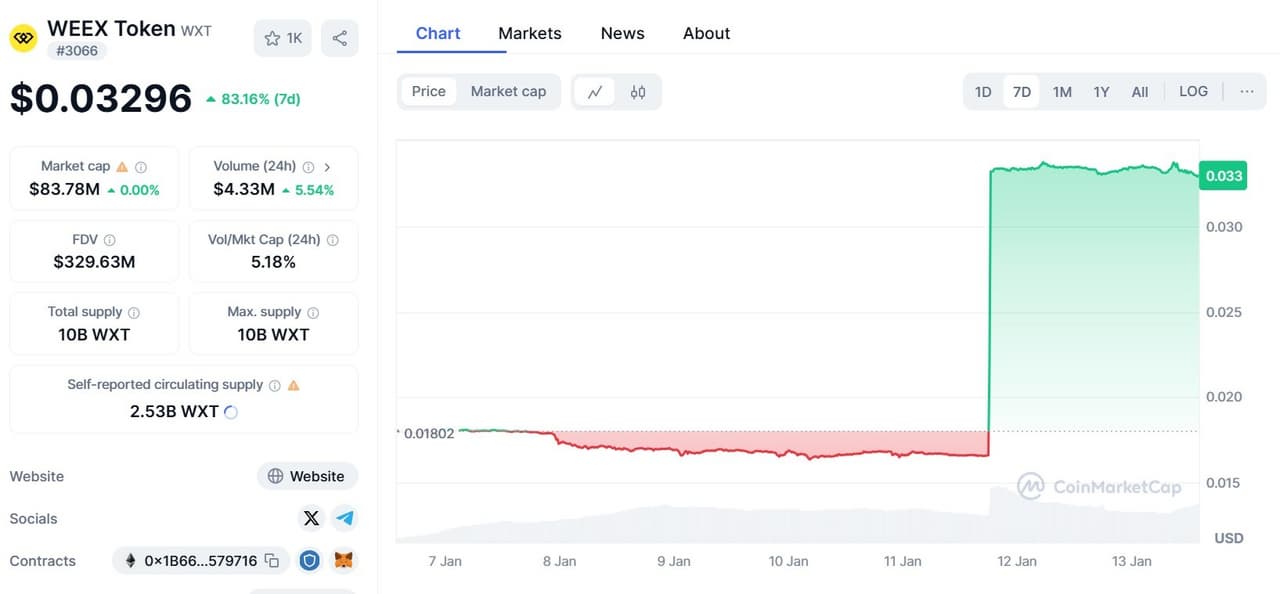Click the circulating supply progress circle
The image size is (1280, 594).
(231, 411)
